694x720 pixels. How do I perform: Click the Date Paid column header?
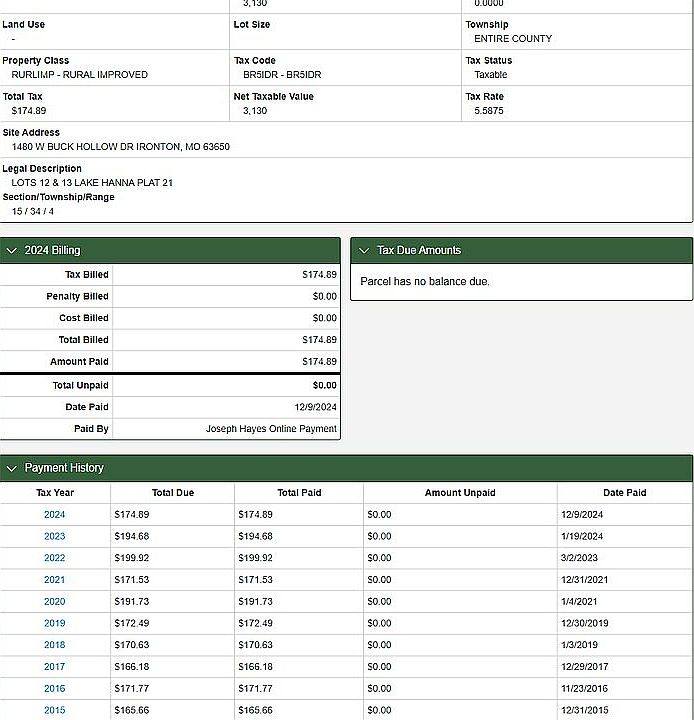coord(624,493)
